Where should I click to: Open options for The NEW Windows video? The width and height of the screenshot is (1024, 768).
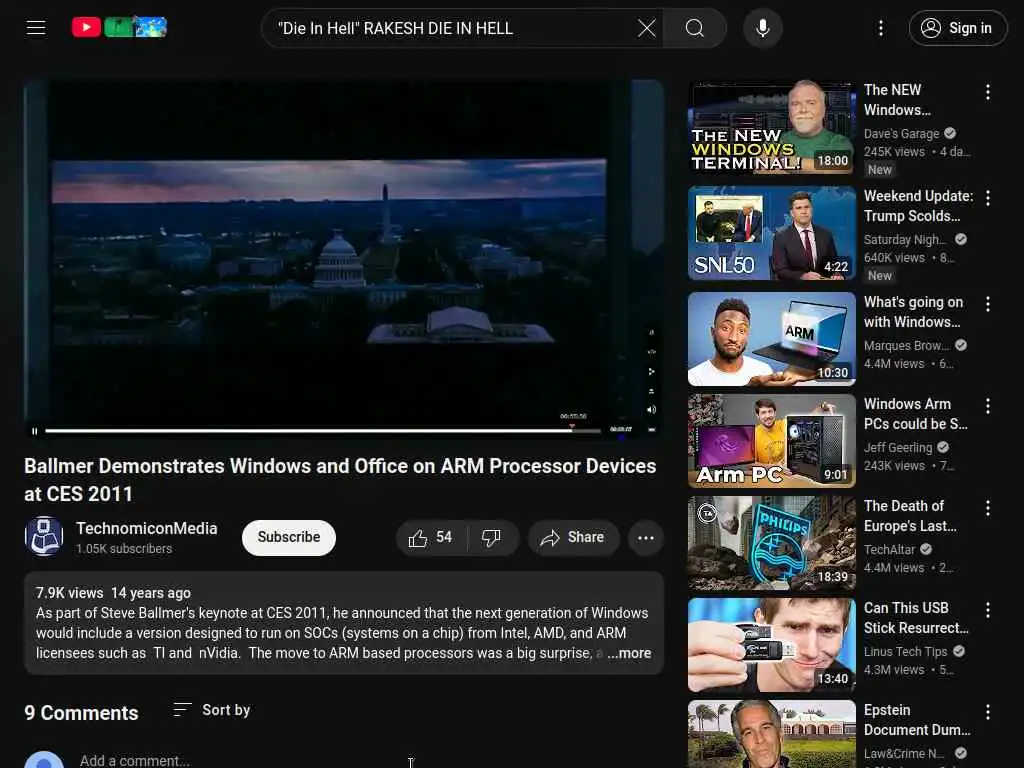click(987, 92)
